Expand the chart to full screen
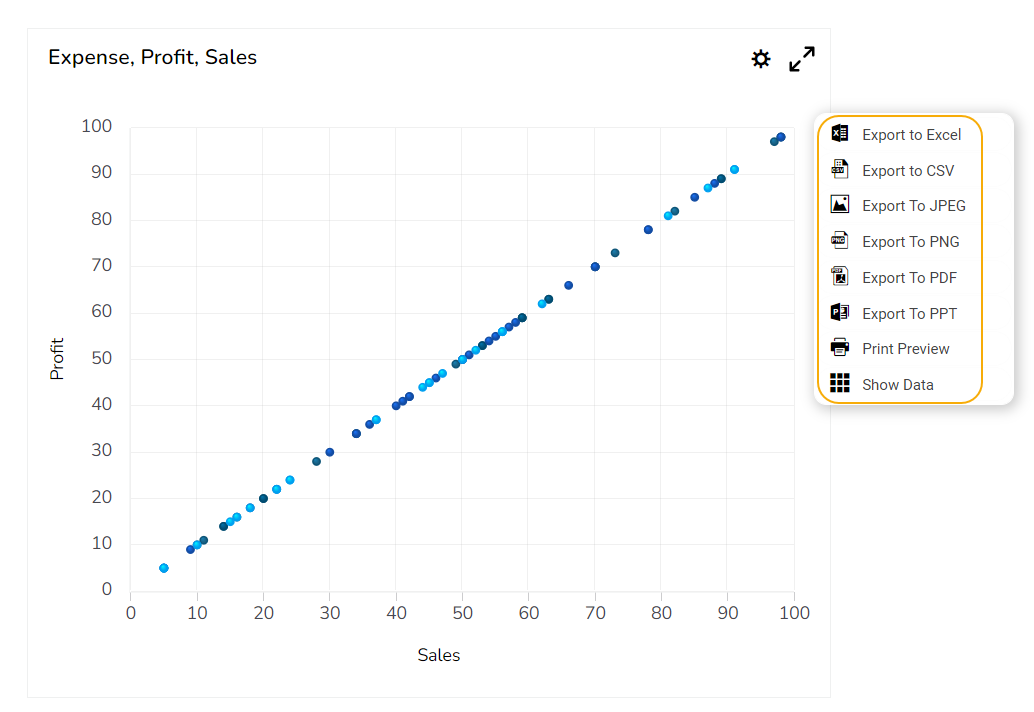This screenshot has width=1034, height=712. point(801,59)
